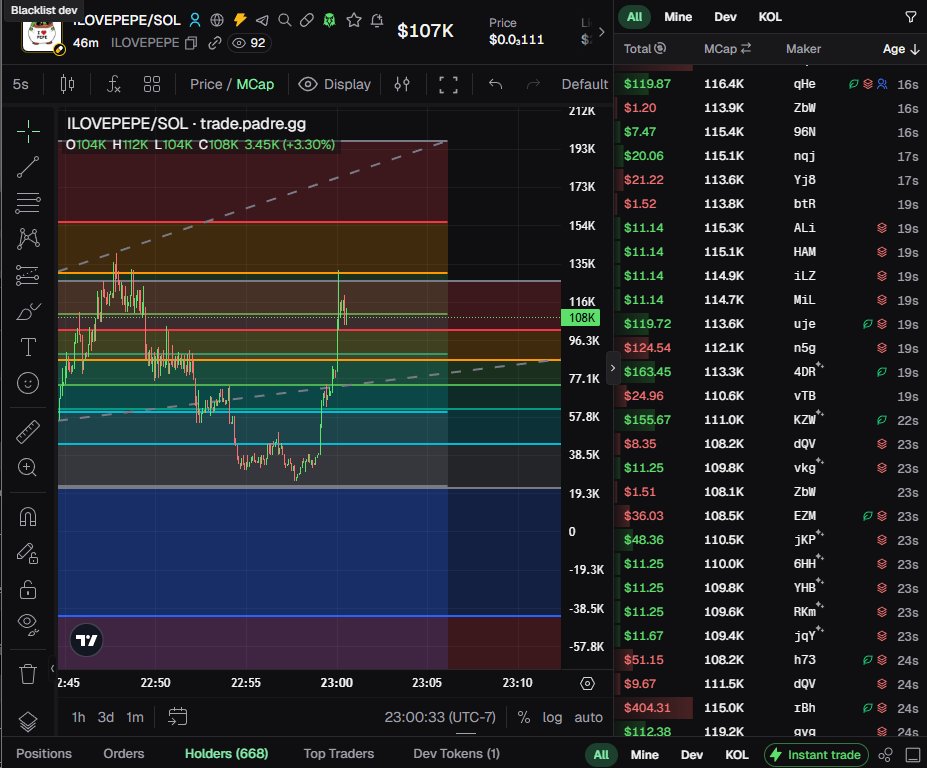Open the Top Traders tab

pos(339,753)
